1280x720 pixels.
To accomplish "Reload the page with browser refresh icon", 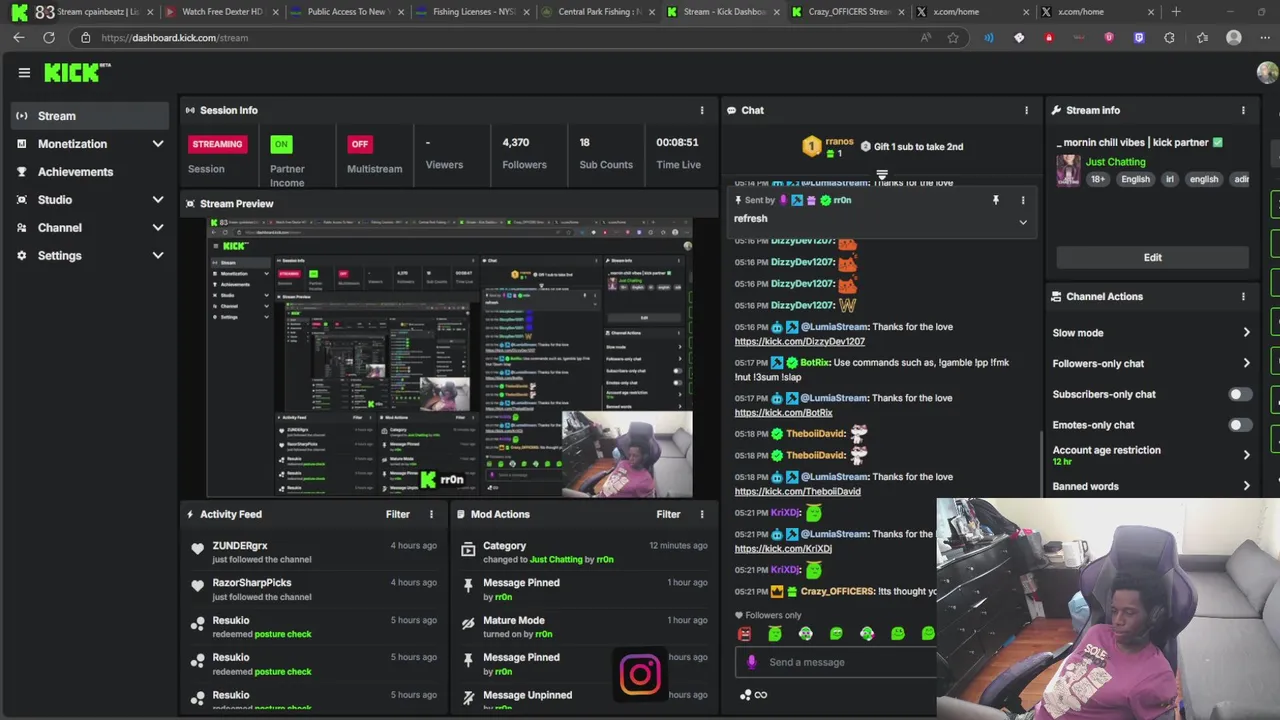I will [48, 37].
